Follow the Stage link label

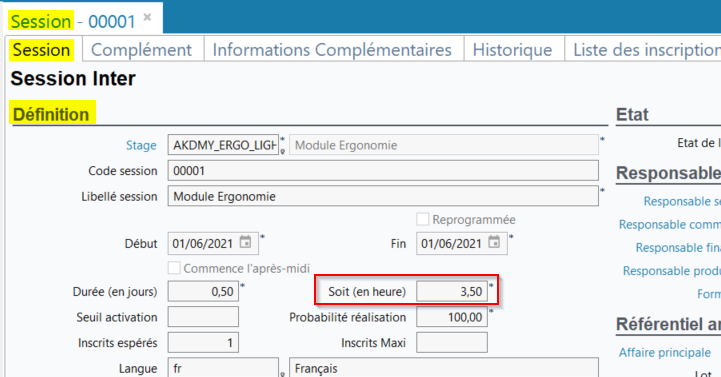141,145
